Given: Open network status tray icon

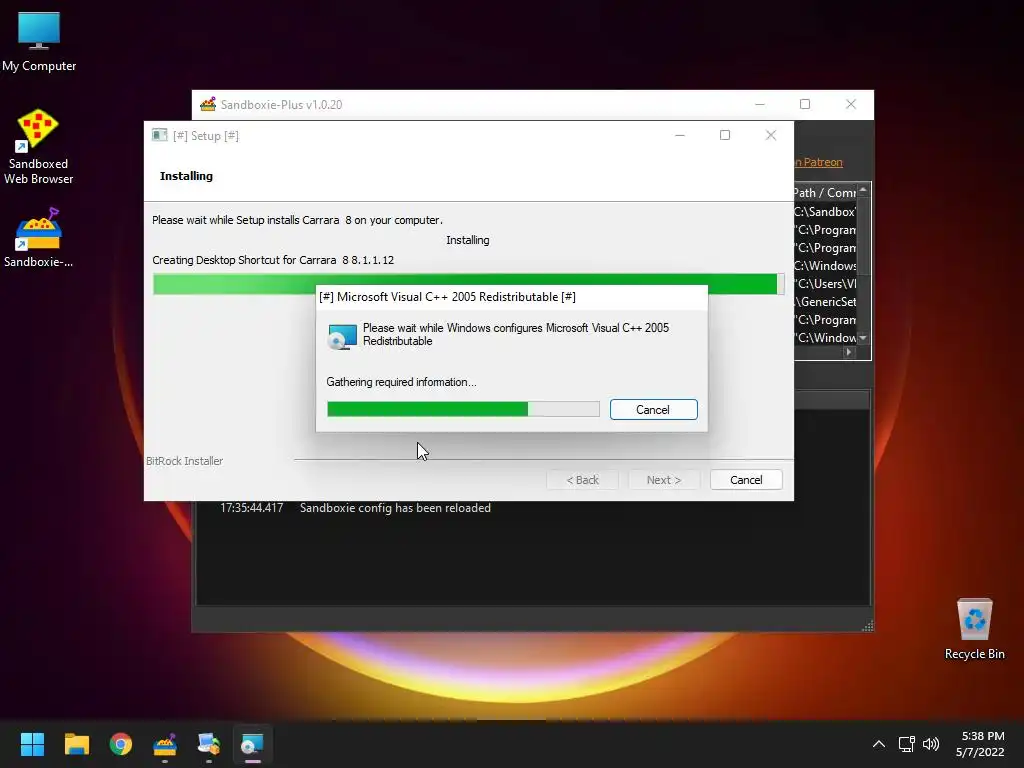Looking at the screenshot, I should [x=906, y=744].
